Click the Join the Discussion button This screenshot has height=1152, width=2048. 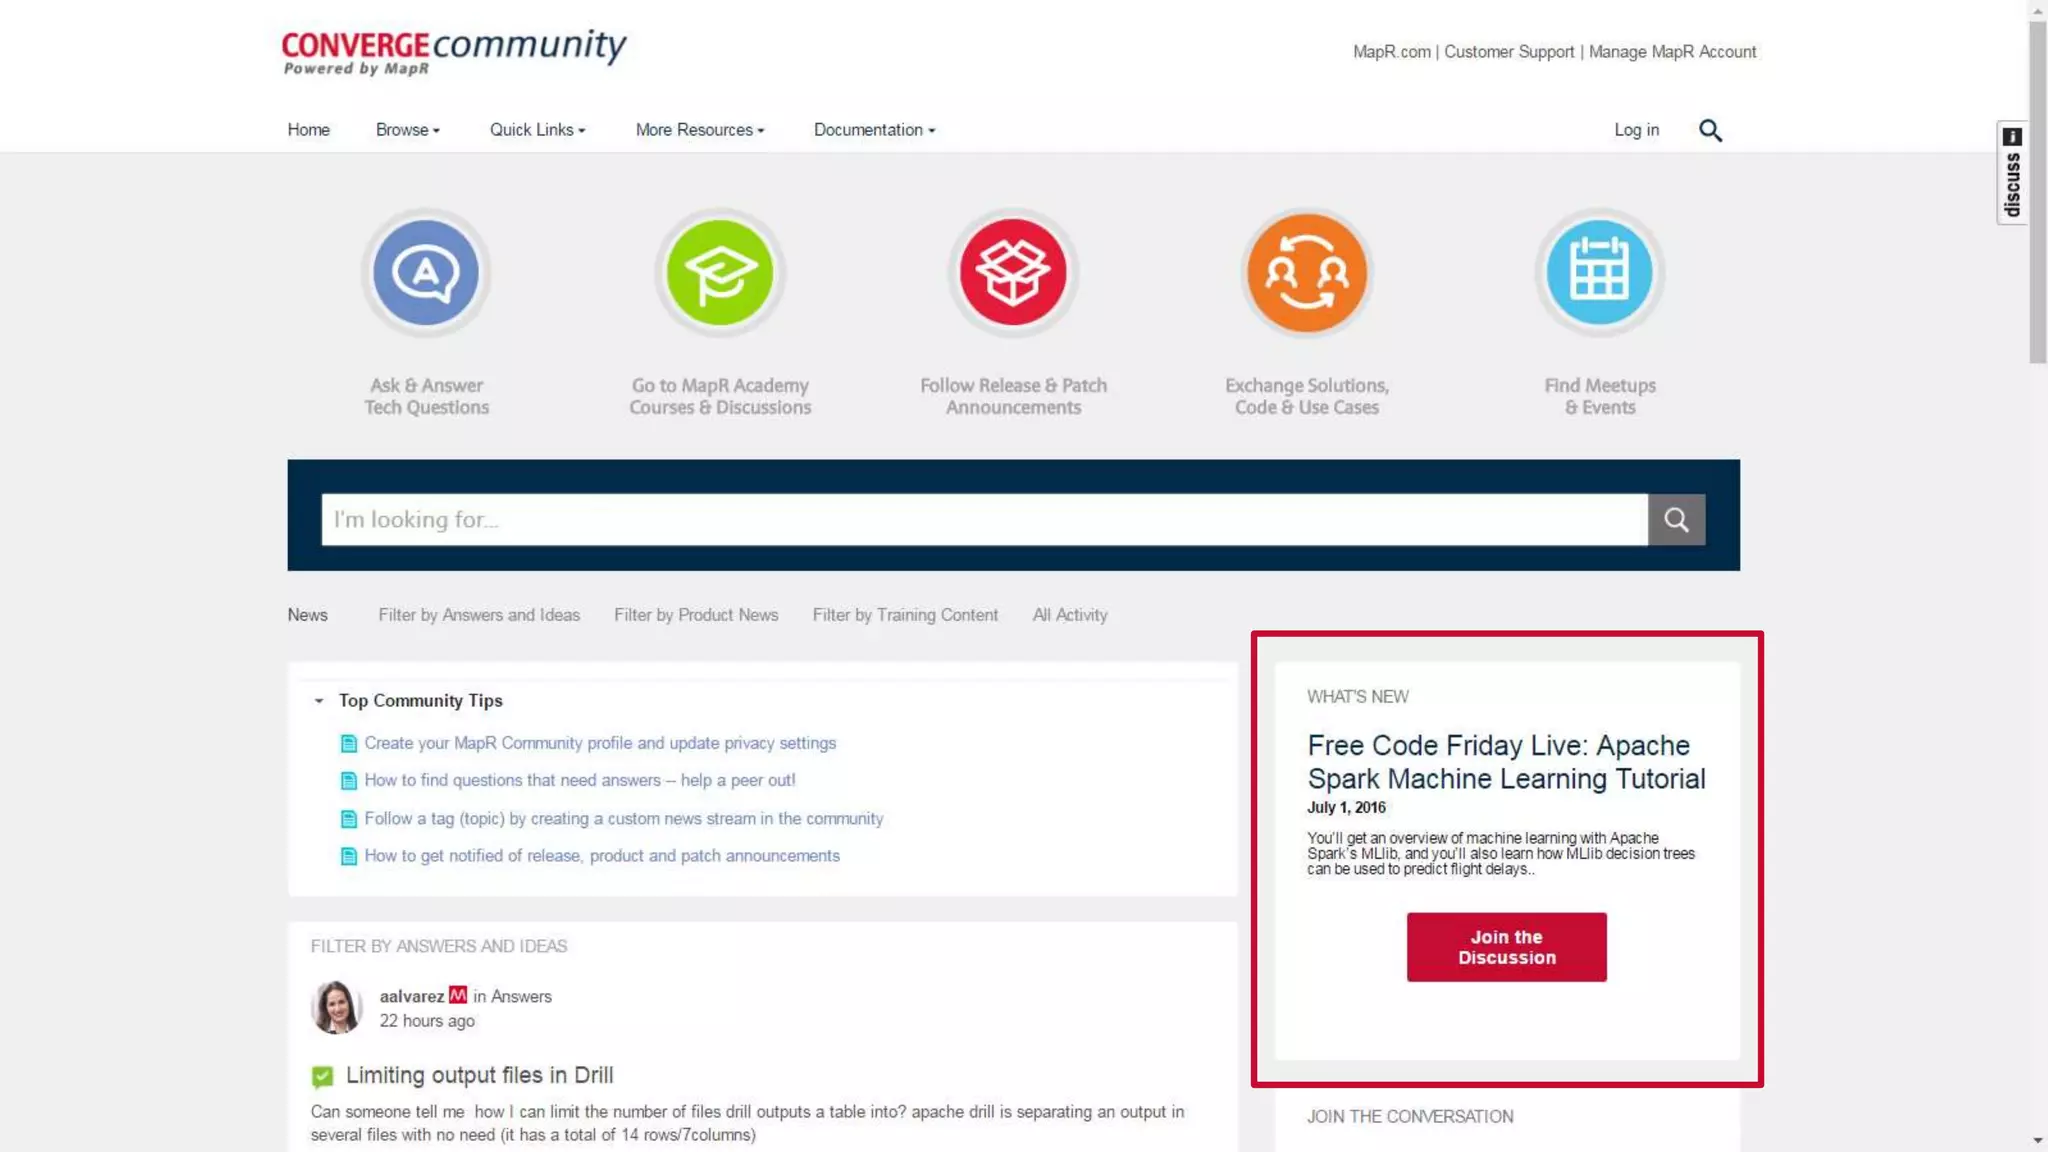coord(1506,947)
